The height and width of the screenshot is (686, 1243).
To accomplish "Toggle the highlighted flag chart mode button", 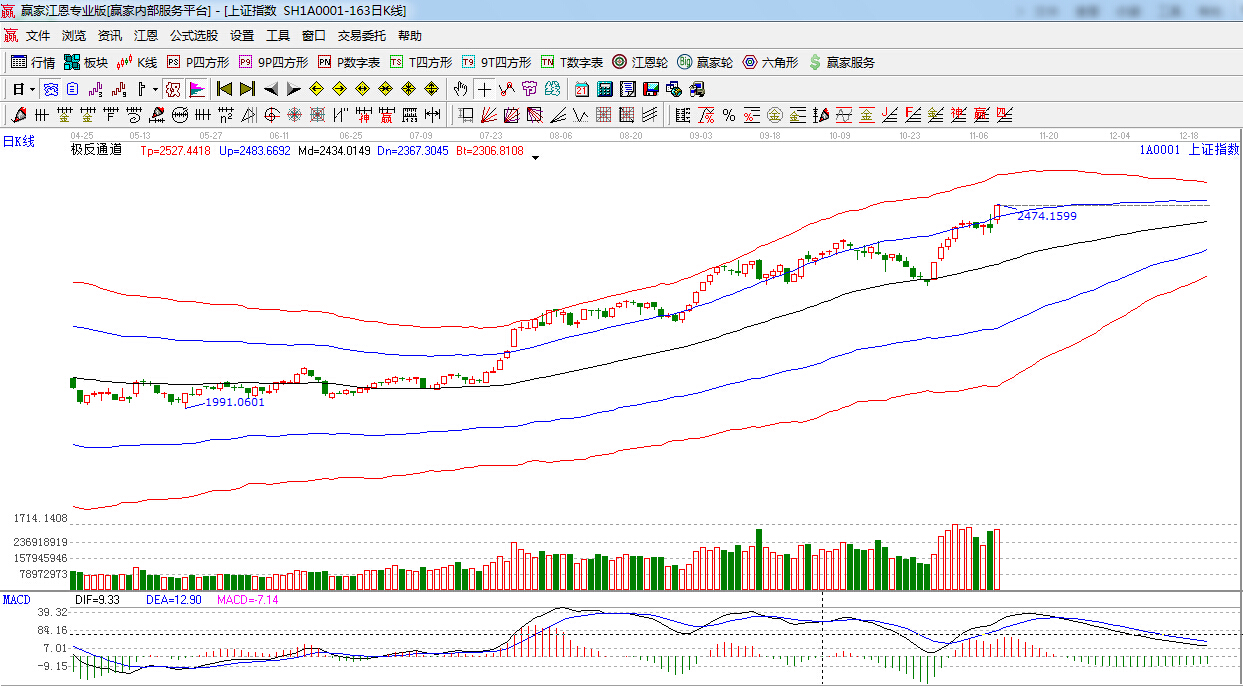I will pyautogui.click(x=197, y=89).
